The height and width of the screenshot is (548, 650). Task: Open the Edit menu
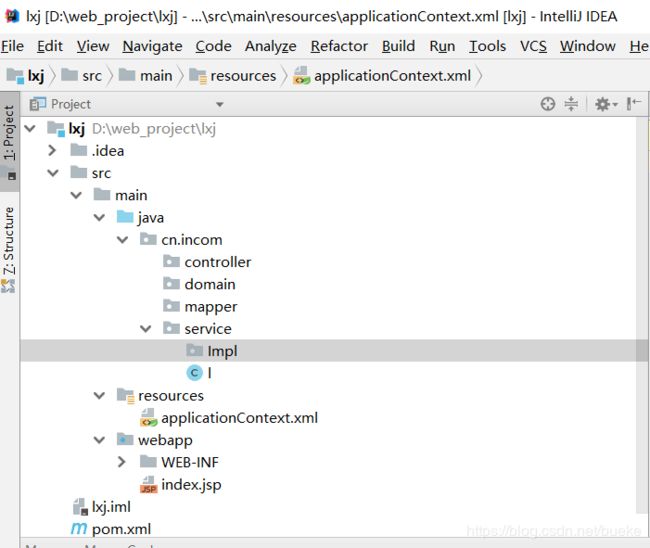coord(50,46)
